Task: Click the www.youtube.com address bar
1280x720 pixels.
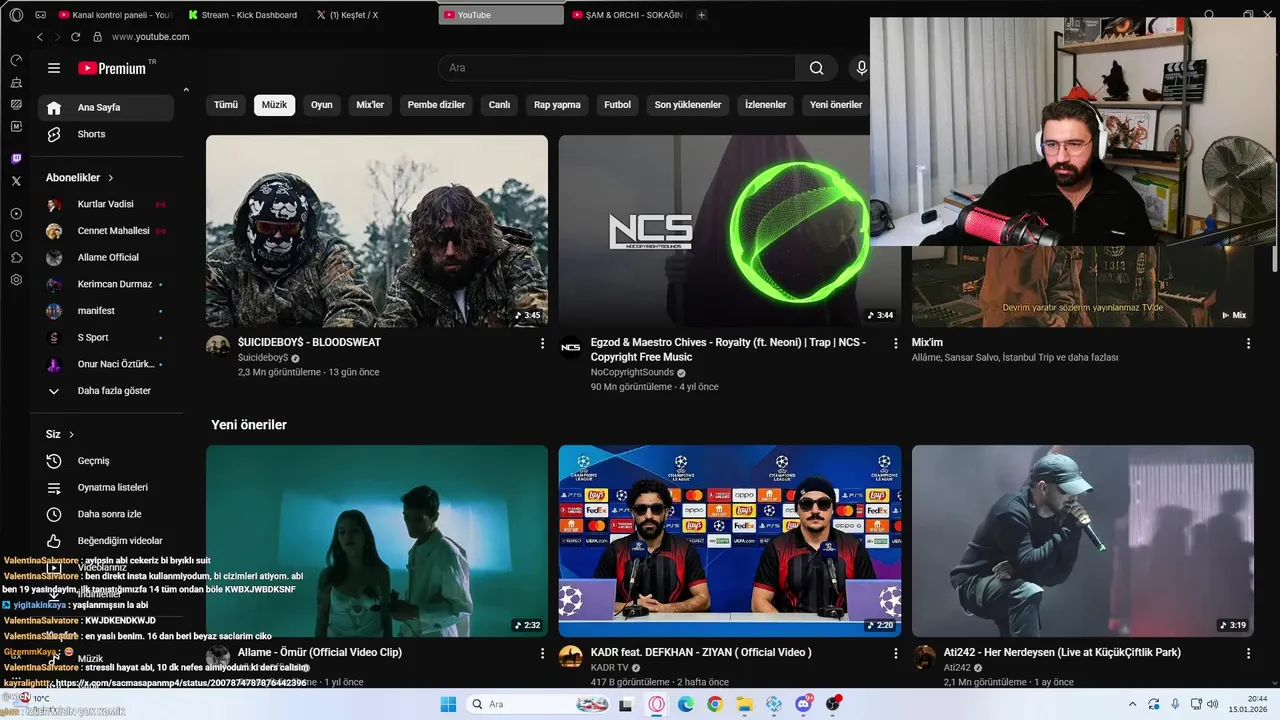Action: pyautogui.click(x=150, y=37)
